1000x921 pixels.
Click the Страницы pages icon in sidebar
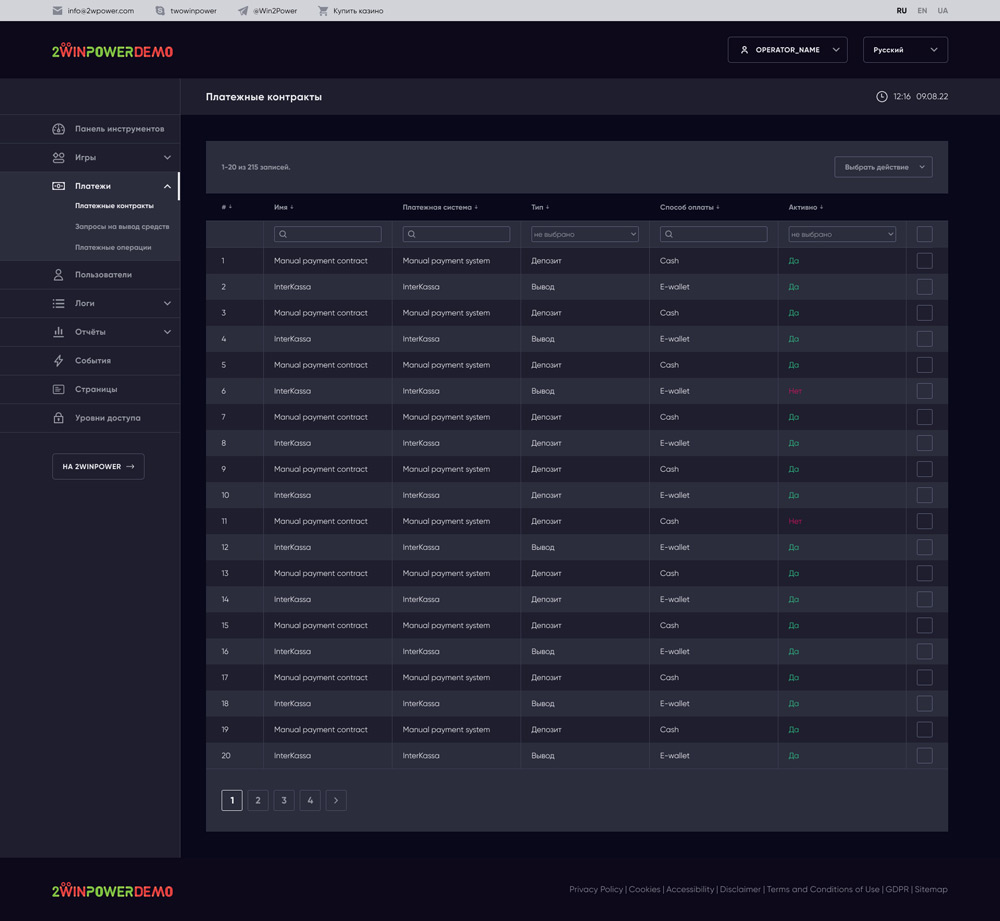click(58, 389)
